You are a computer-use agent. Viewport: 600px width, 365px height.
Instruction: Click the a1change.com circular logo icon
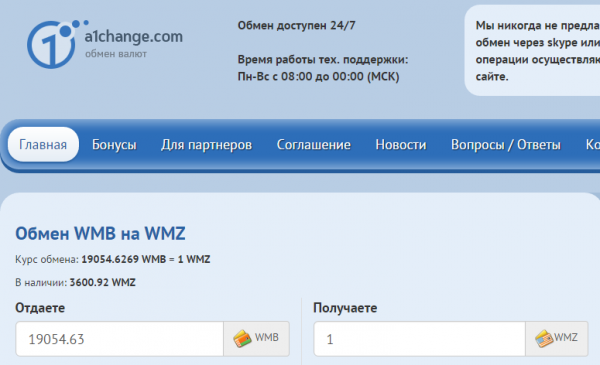click(57, 44)
